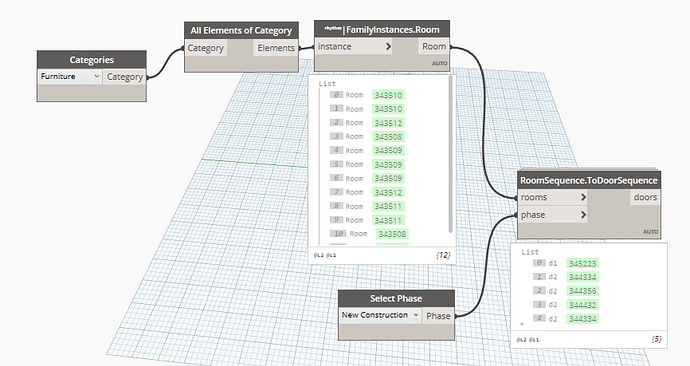Screen dimensions: 690x366
Task: Select the FamilyInstances.Room node header
Action: pos(382,29)
